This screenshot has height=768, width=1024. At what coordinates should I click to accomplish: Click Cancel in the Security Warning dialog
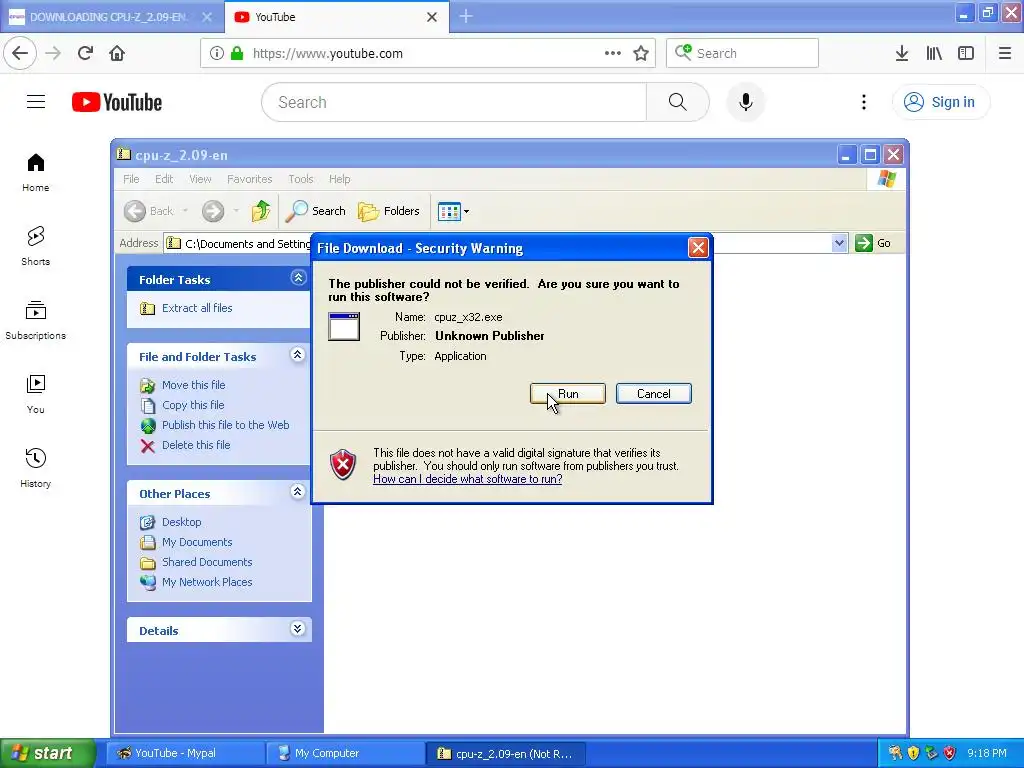pyautogui.click(x=654, y=394)
